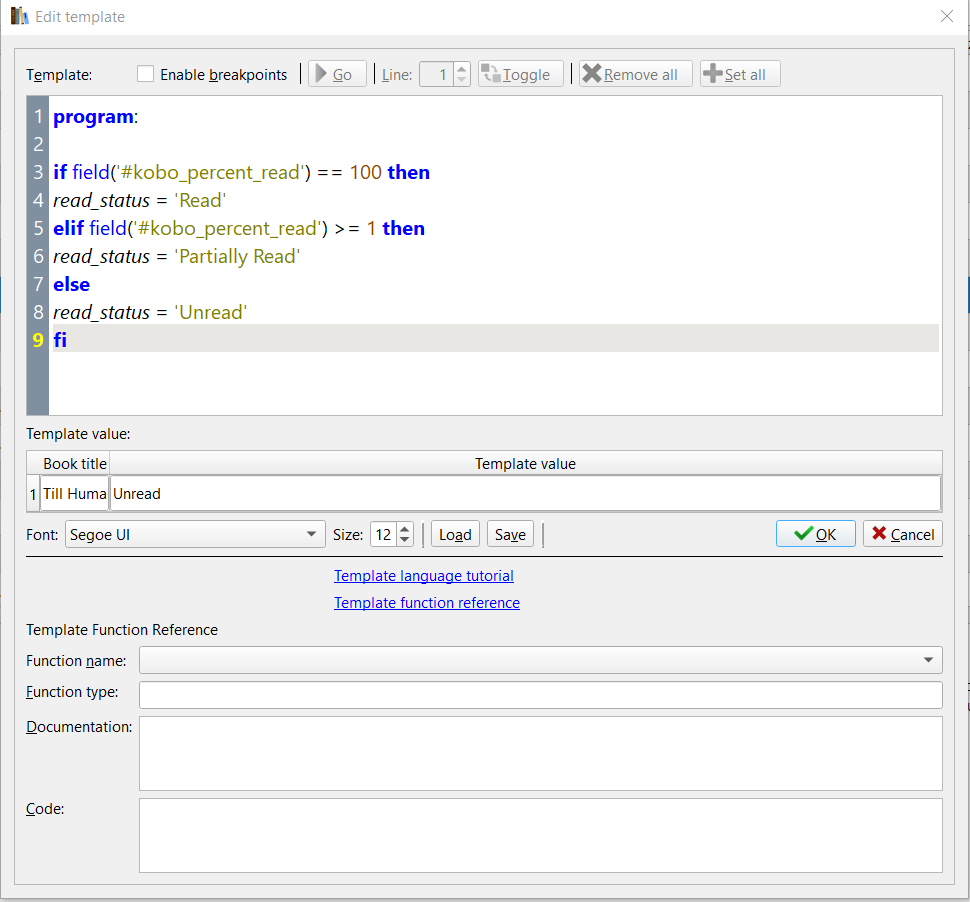Open the Font dropdown showing Segoe UI
This screenshot has width=970, height=902.
(195, 534)
